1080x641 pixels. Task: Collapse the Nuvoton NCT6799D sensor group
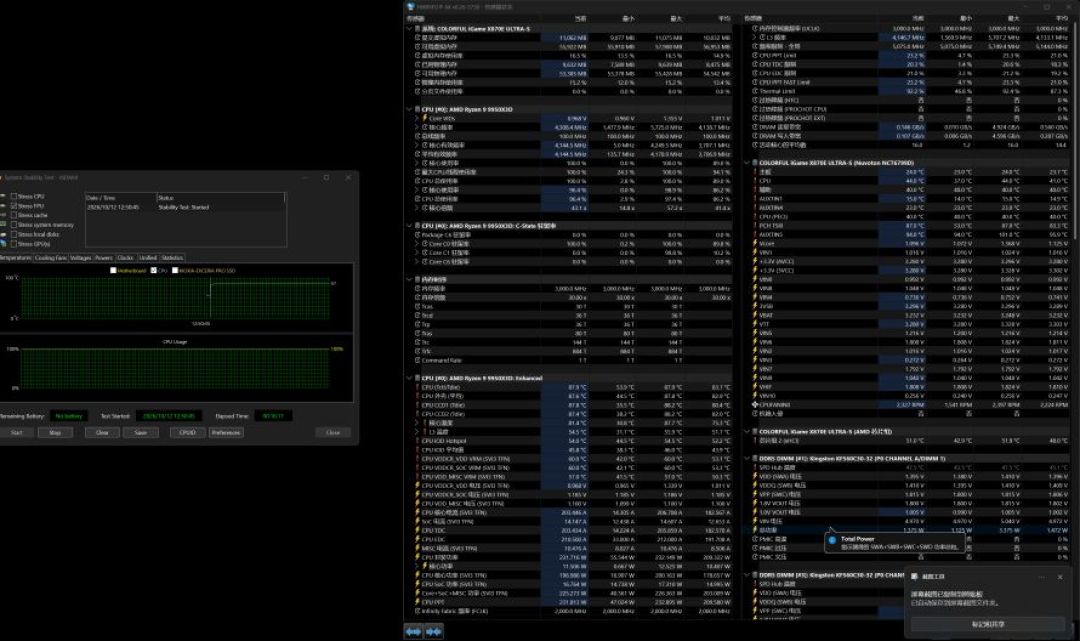pyautogui.click(x=747, y=163)
